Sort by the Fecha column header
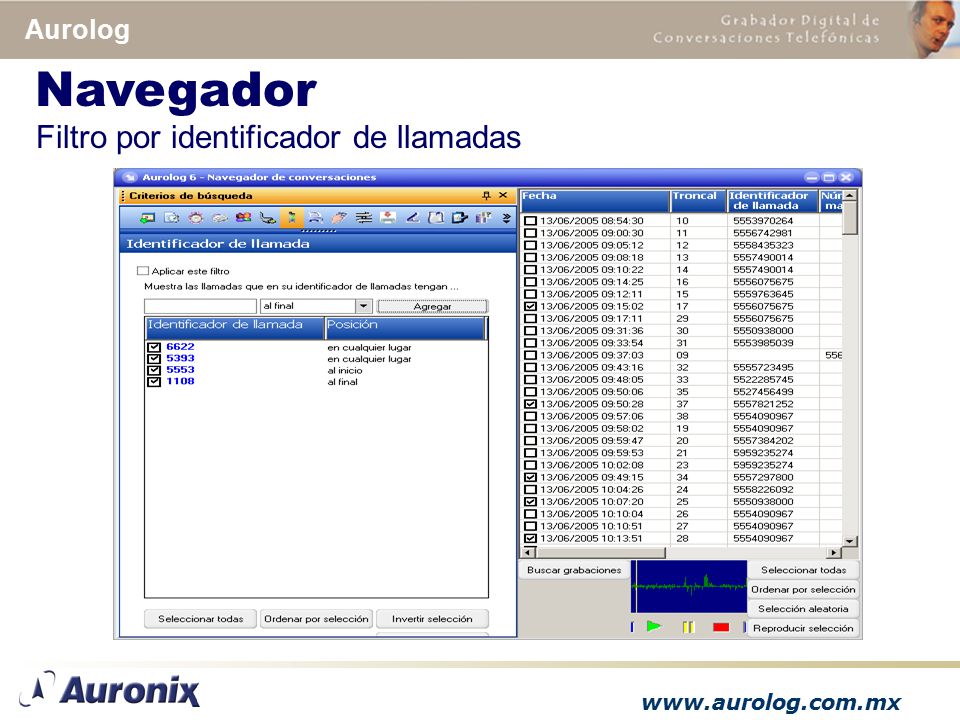This screenshot has width=960, height=720. click(594, 201)
